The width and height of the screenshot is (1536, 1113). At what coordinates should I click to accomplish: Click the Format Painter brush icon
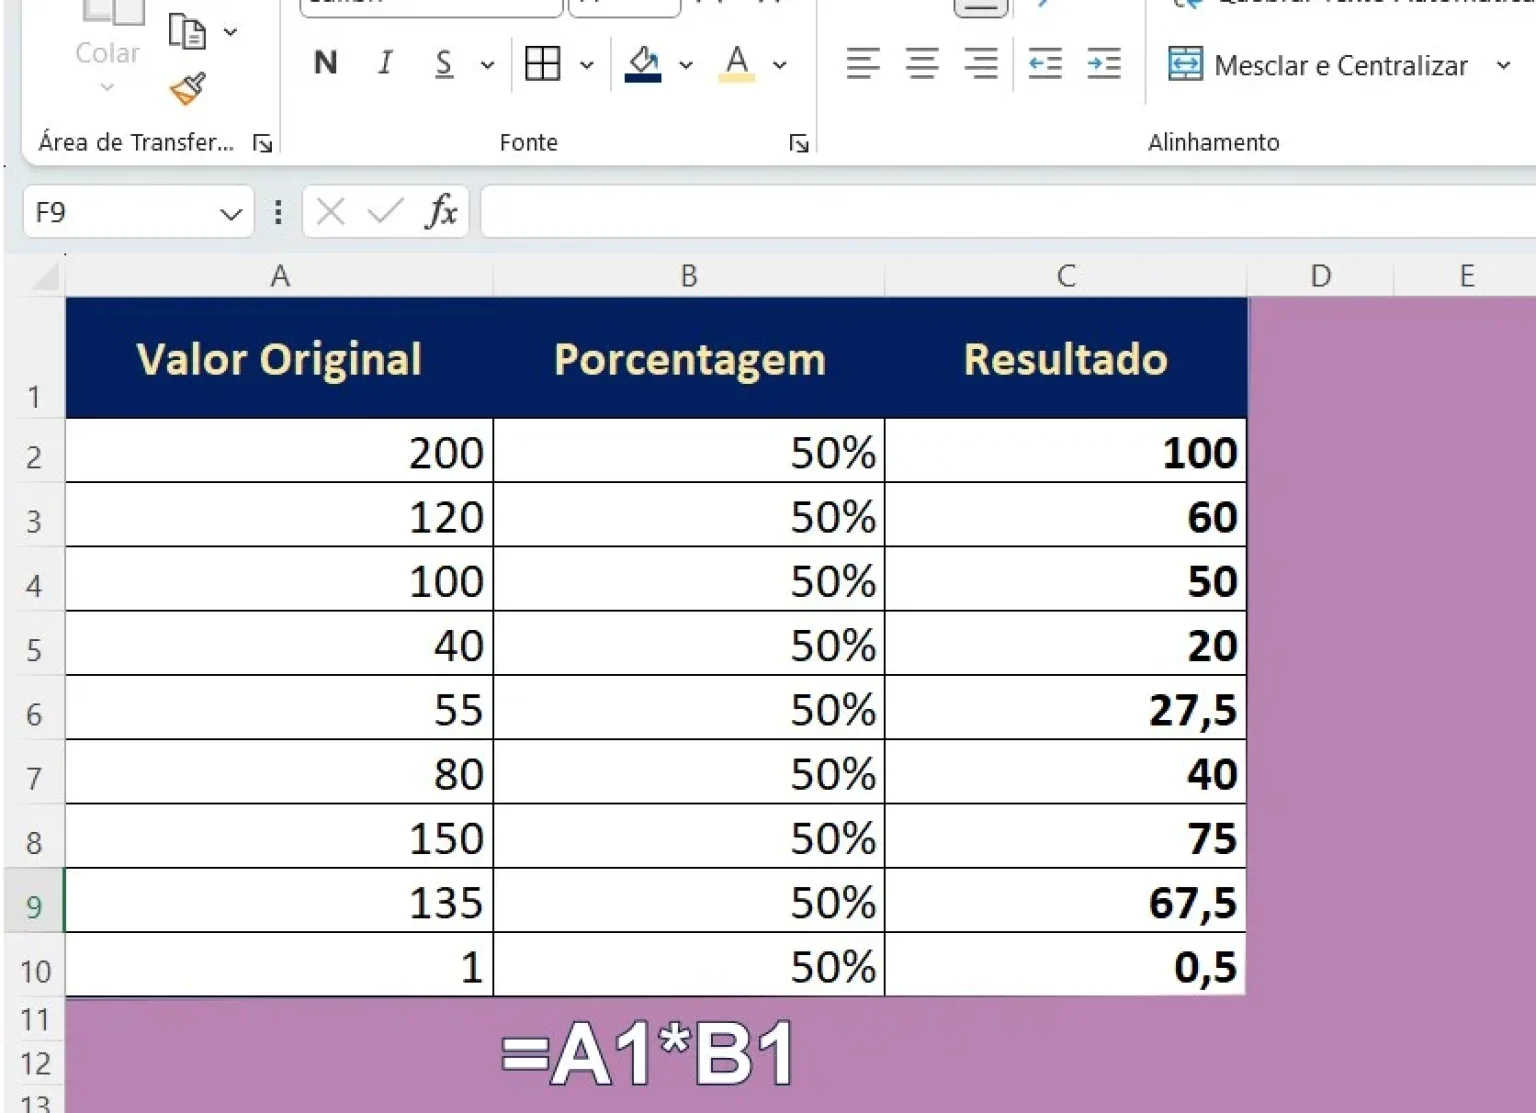(187, 89)
